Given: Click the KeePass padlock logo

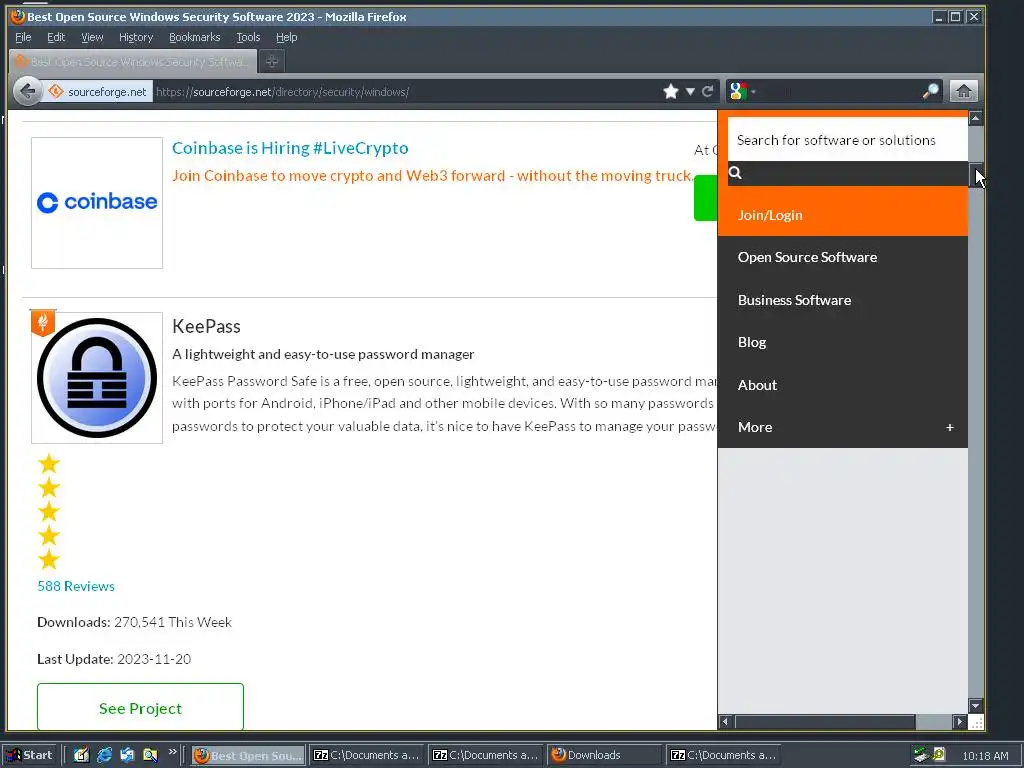Looking at the screenshot, I should [97, 377].
